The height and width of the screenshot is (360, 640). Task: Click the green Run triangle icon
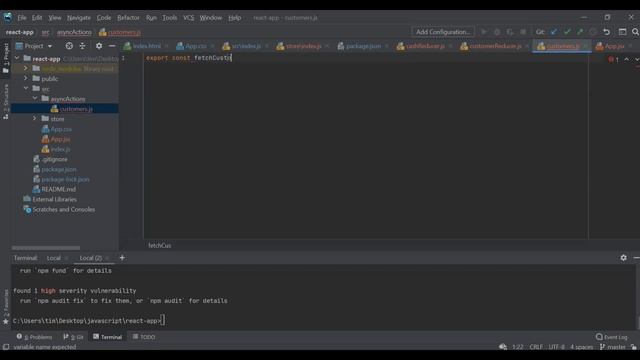484,32
